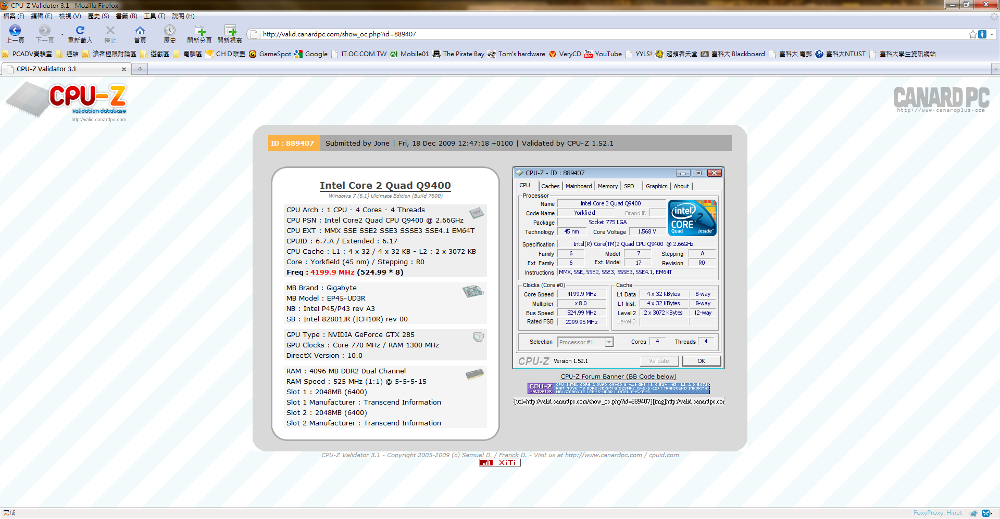The height and width of the screenshot is (519, 1000).
Task: Open The Pirate Bay bookmark
Action: [459, 54]
